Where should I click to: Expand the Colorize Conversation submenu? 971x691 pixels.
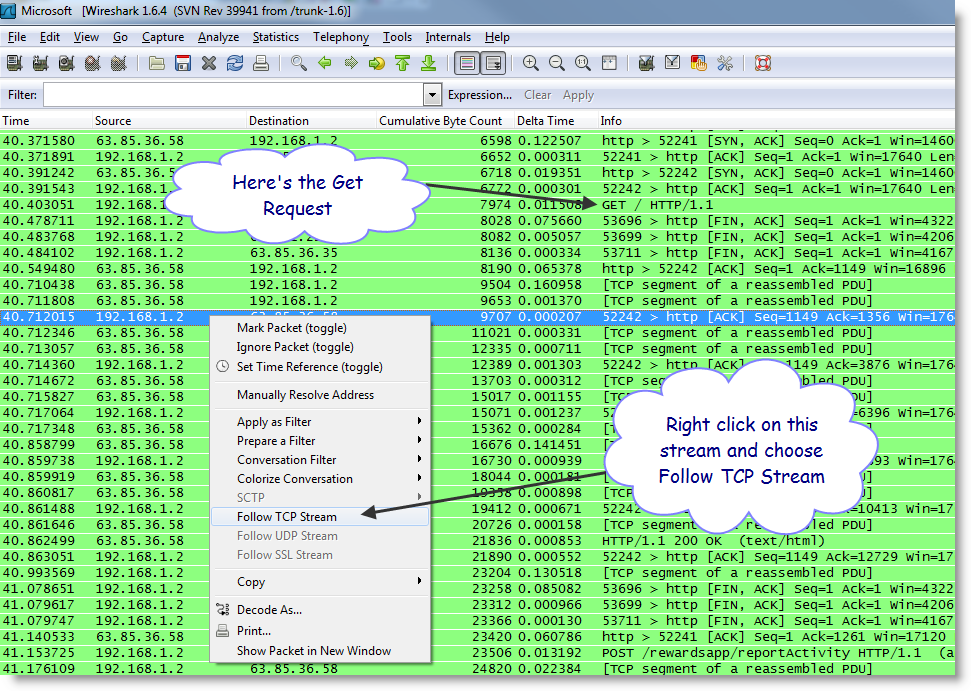pyautogui.click(x=320, y=479)
